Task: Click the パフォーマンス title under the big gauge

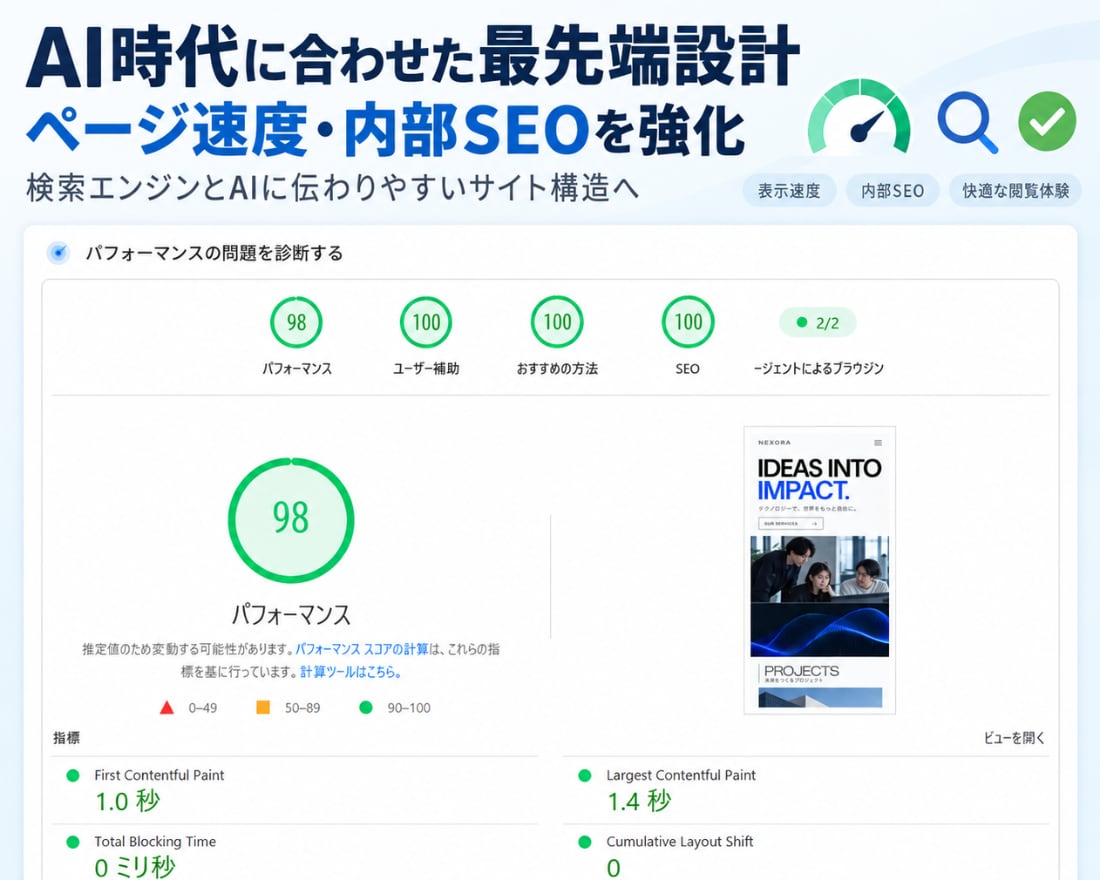Action: (x=291, y=615)
